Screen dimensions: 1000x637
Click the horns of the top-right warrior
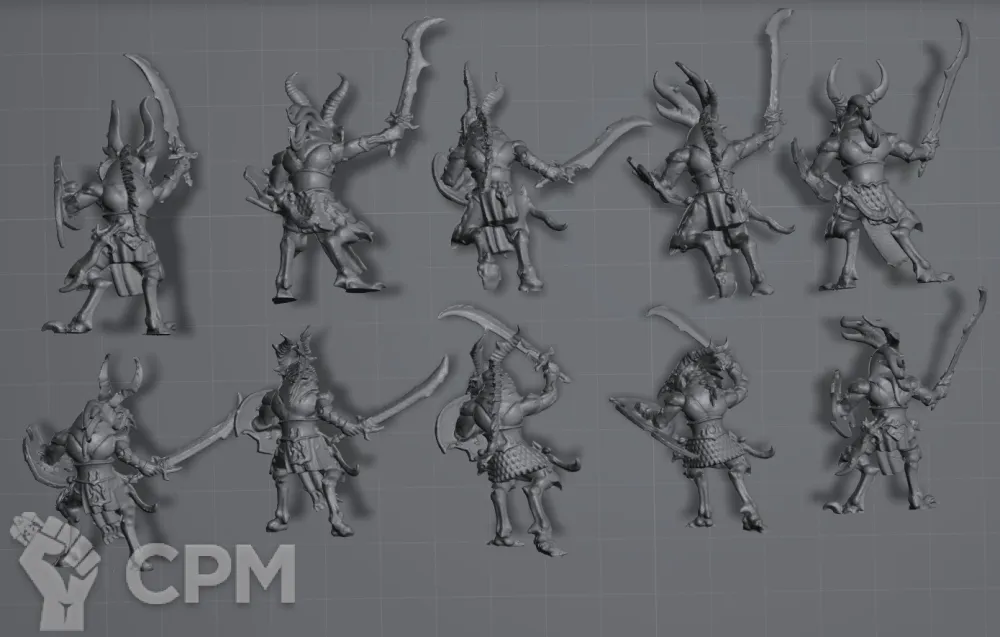coord(857,85)
